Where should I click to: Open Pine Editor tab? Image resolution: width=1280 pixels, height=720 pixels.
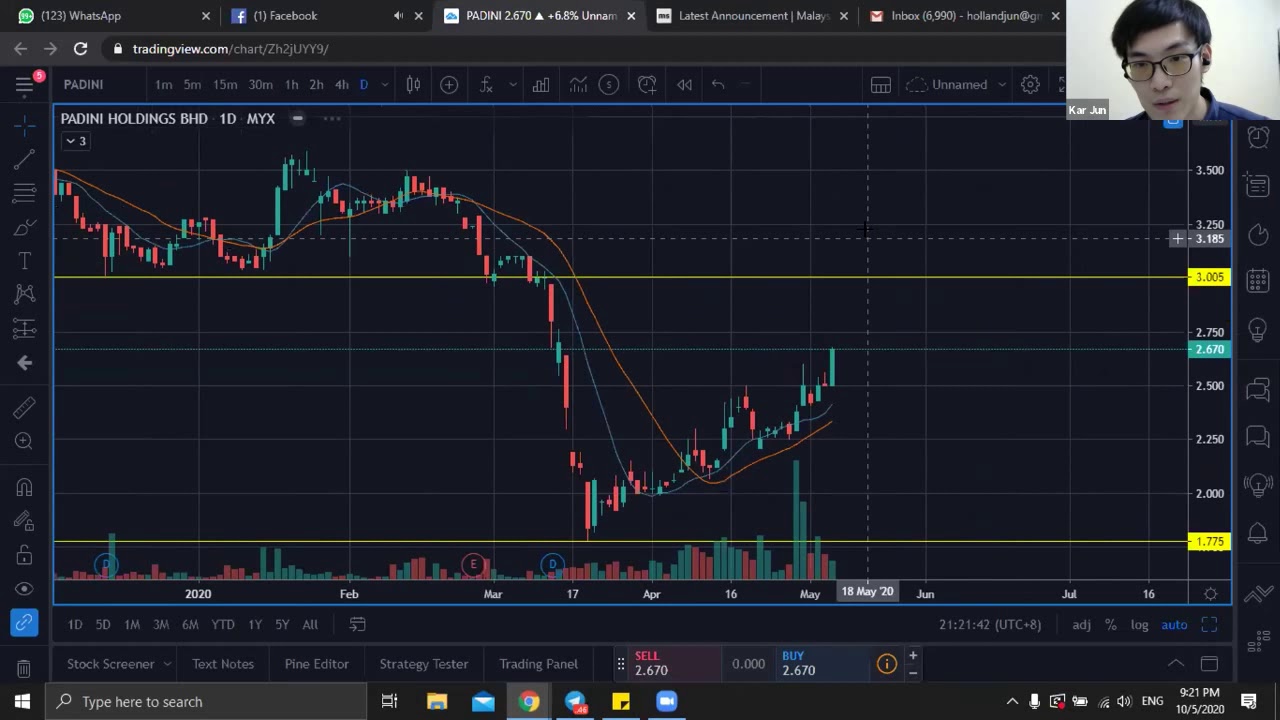tap(317, 664)
